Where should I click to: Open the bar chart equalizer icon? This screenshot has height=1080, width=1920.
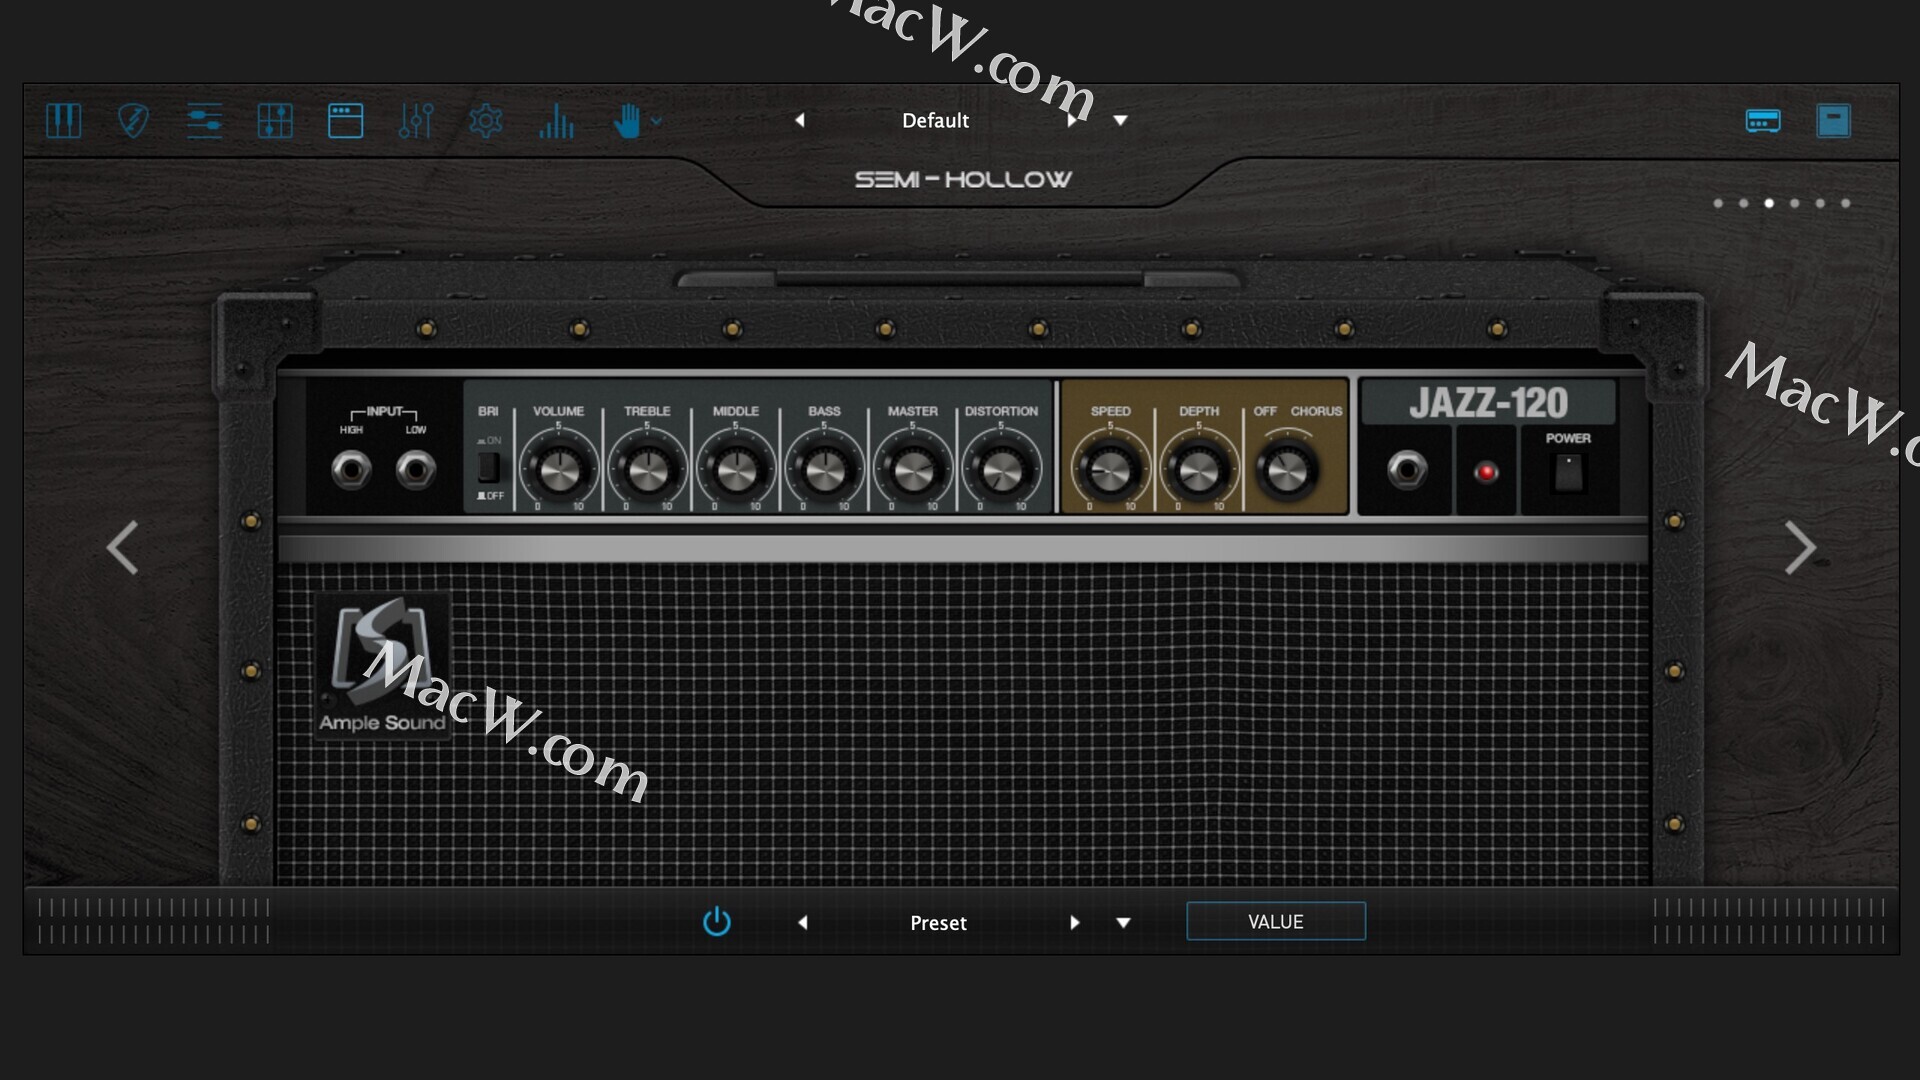(x=557, y=121)
